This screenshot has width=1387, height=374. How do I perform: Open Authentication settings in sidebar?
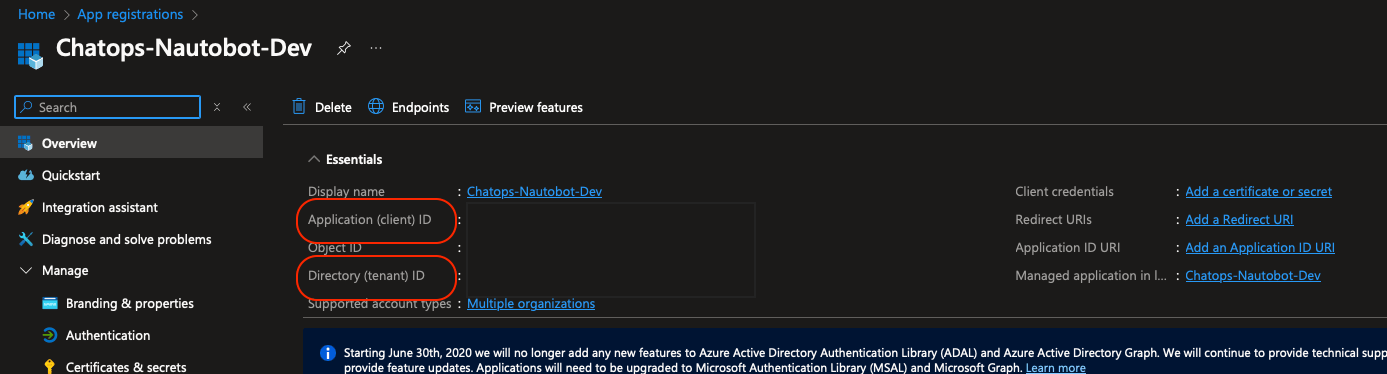[108, 335]
